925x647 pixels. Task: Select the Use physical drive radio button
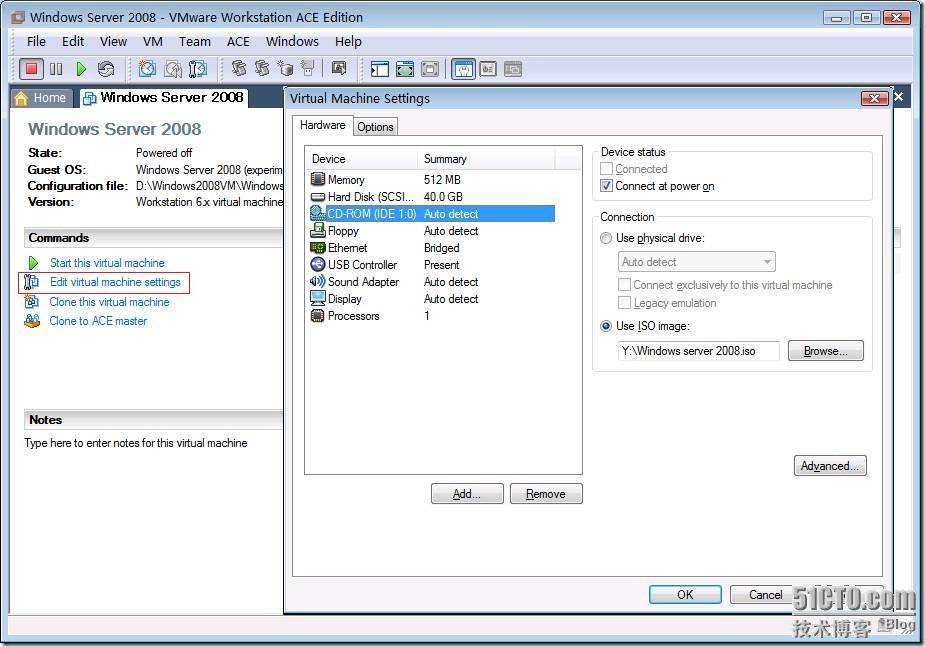tap(606, 238)
